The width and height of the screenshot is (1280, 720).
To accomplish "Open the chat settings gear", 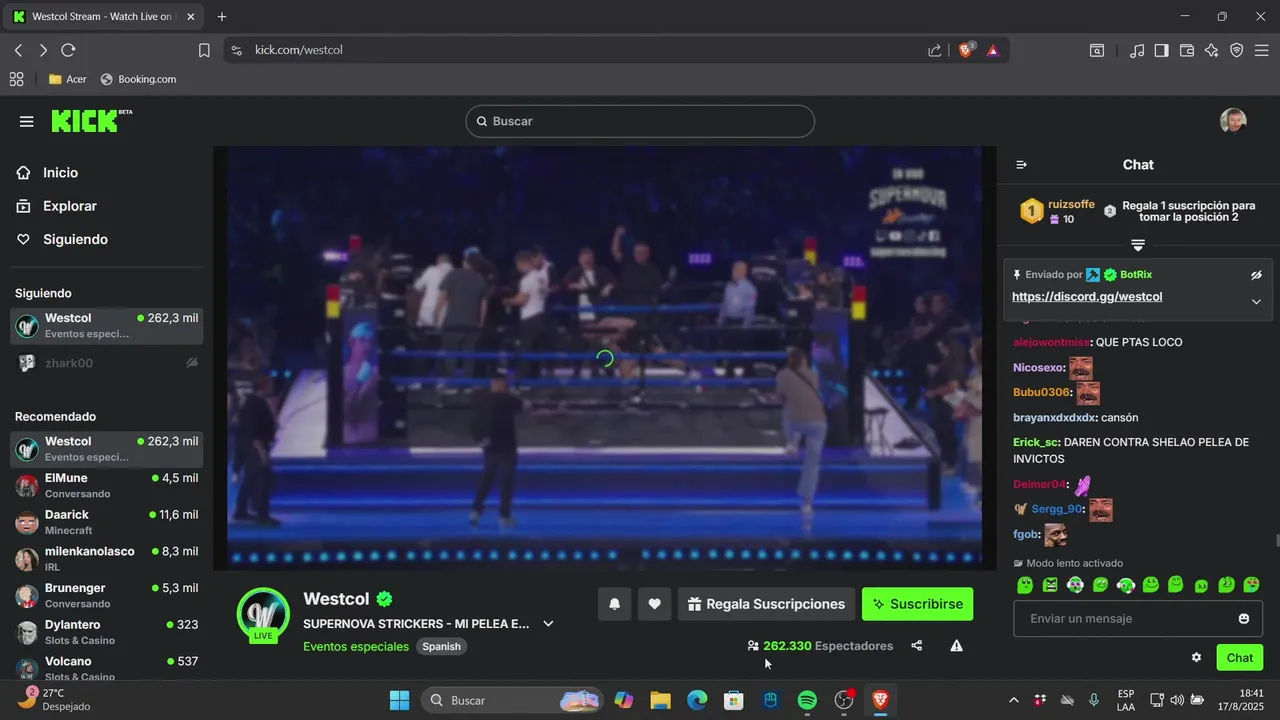I will click(x=1196, y=657).
